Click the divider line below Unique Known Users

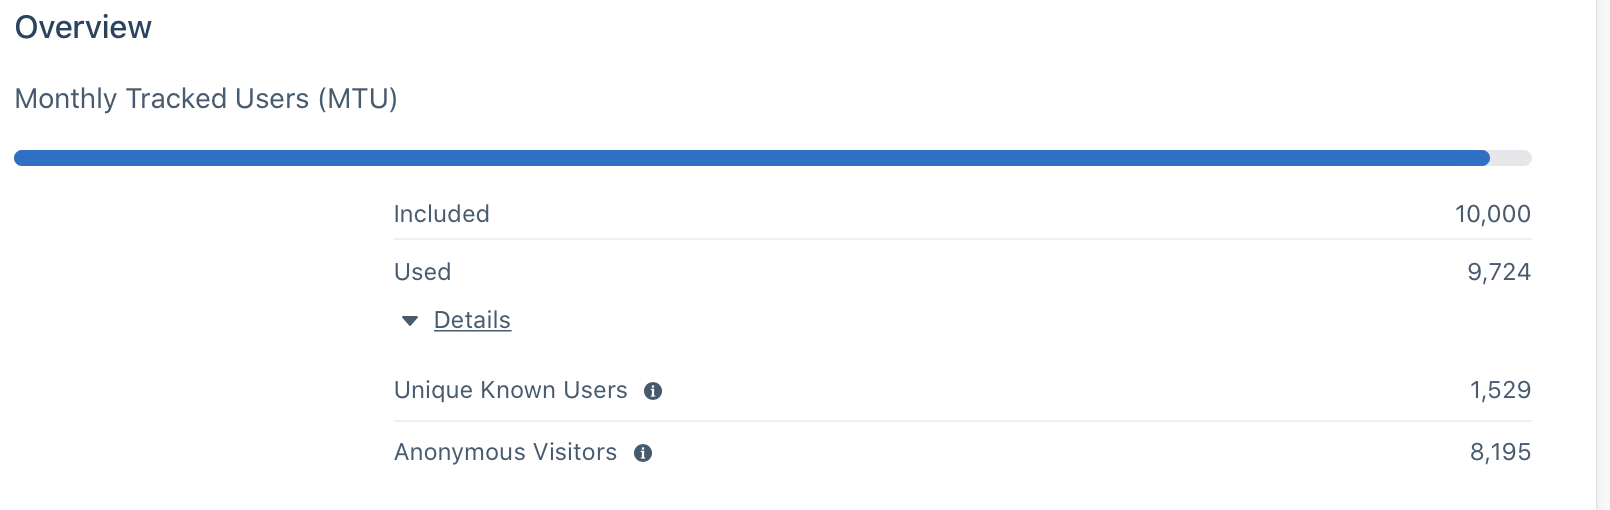pyautogui.click(x=962, y=421)
